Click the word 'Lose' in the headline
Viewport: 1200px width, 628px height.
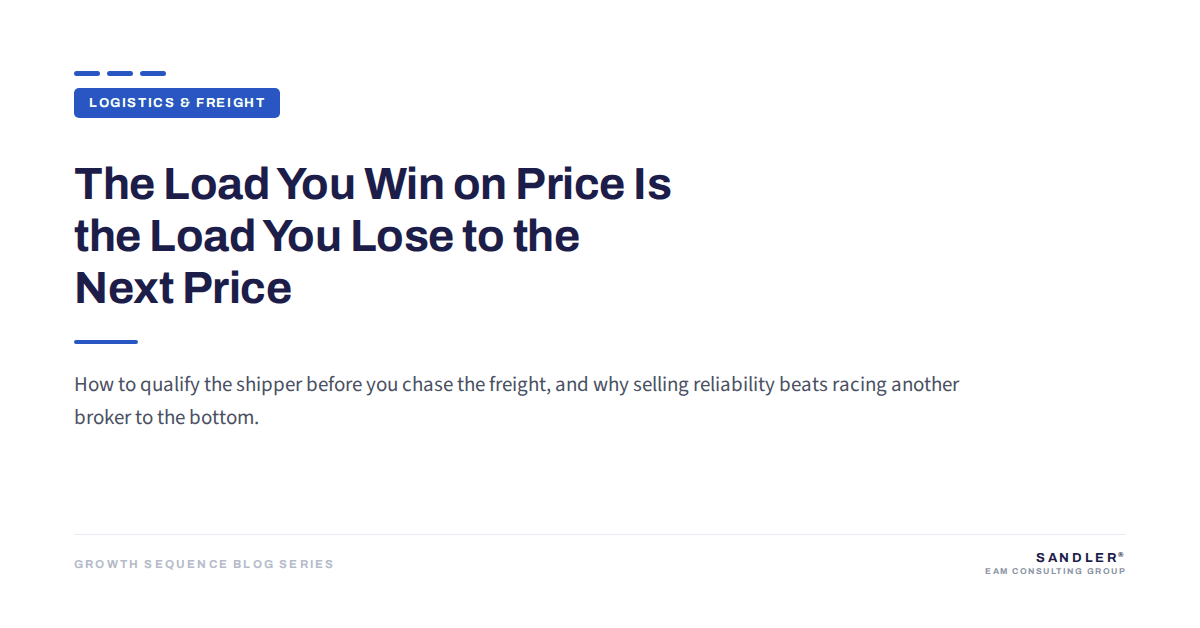401,236
